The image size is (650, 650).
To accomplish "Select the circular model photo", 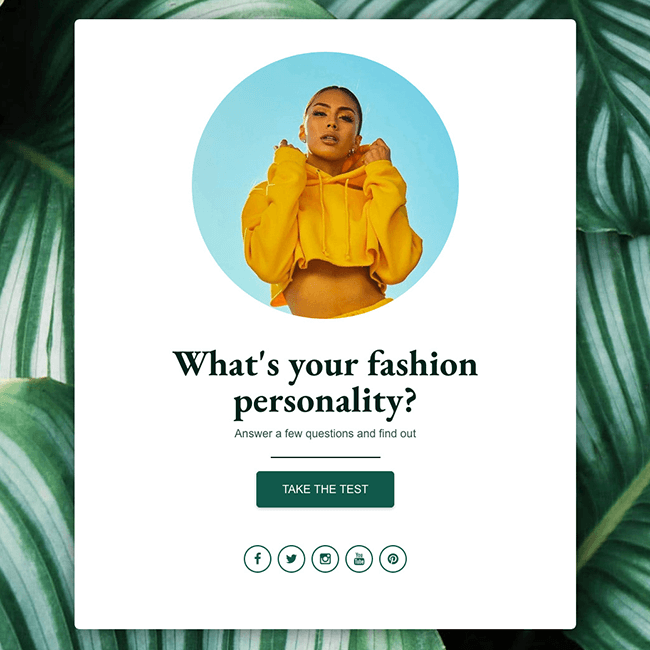I will pos(325,185).
